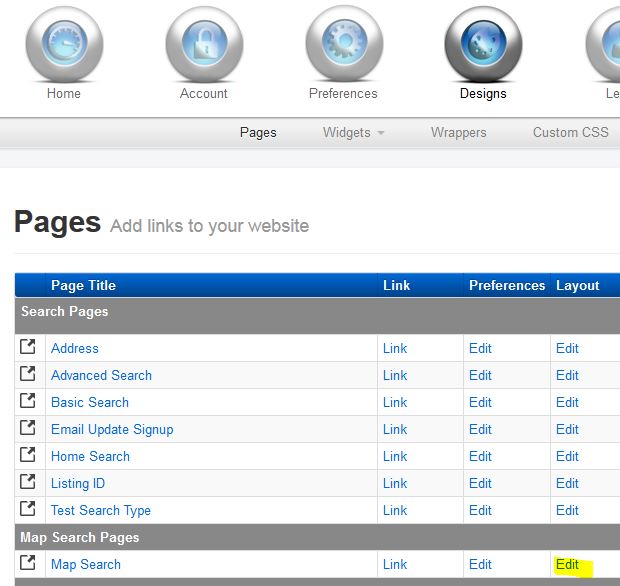Viewport: 620px width, 586px height.
Task: Click the Map Search Pages section heading
Action: (x=79, y=537)
